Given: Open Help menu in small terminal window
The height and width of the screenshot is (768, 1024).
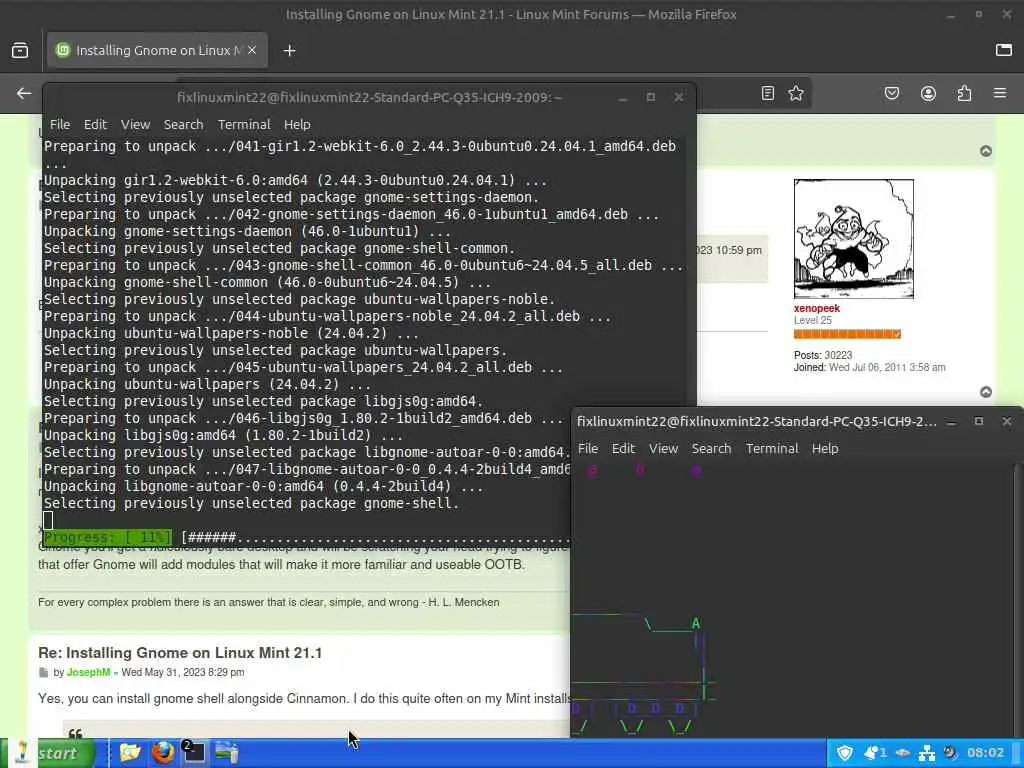Looking at the screenshot, I should pyautogui.click(x=825, y=448).
